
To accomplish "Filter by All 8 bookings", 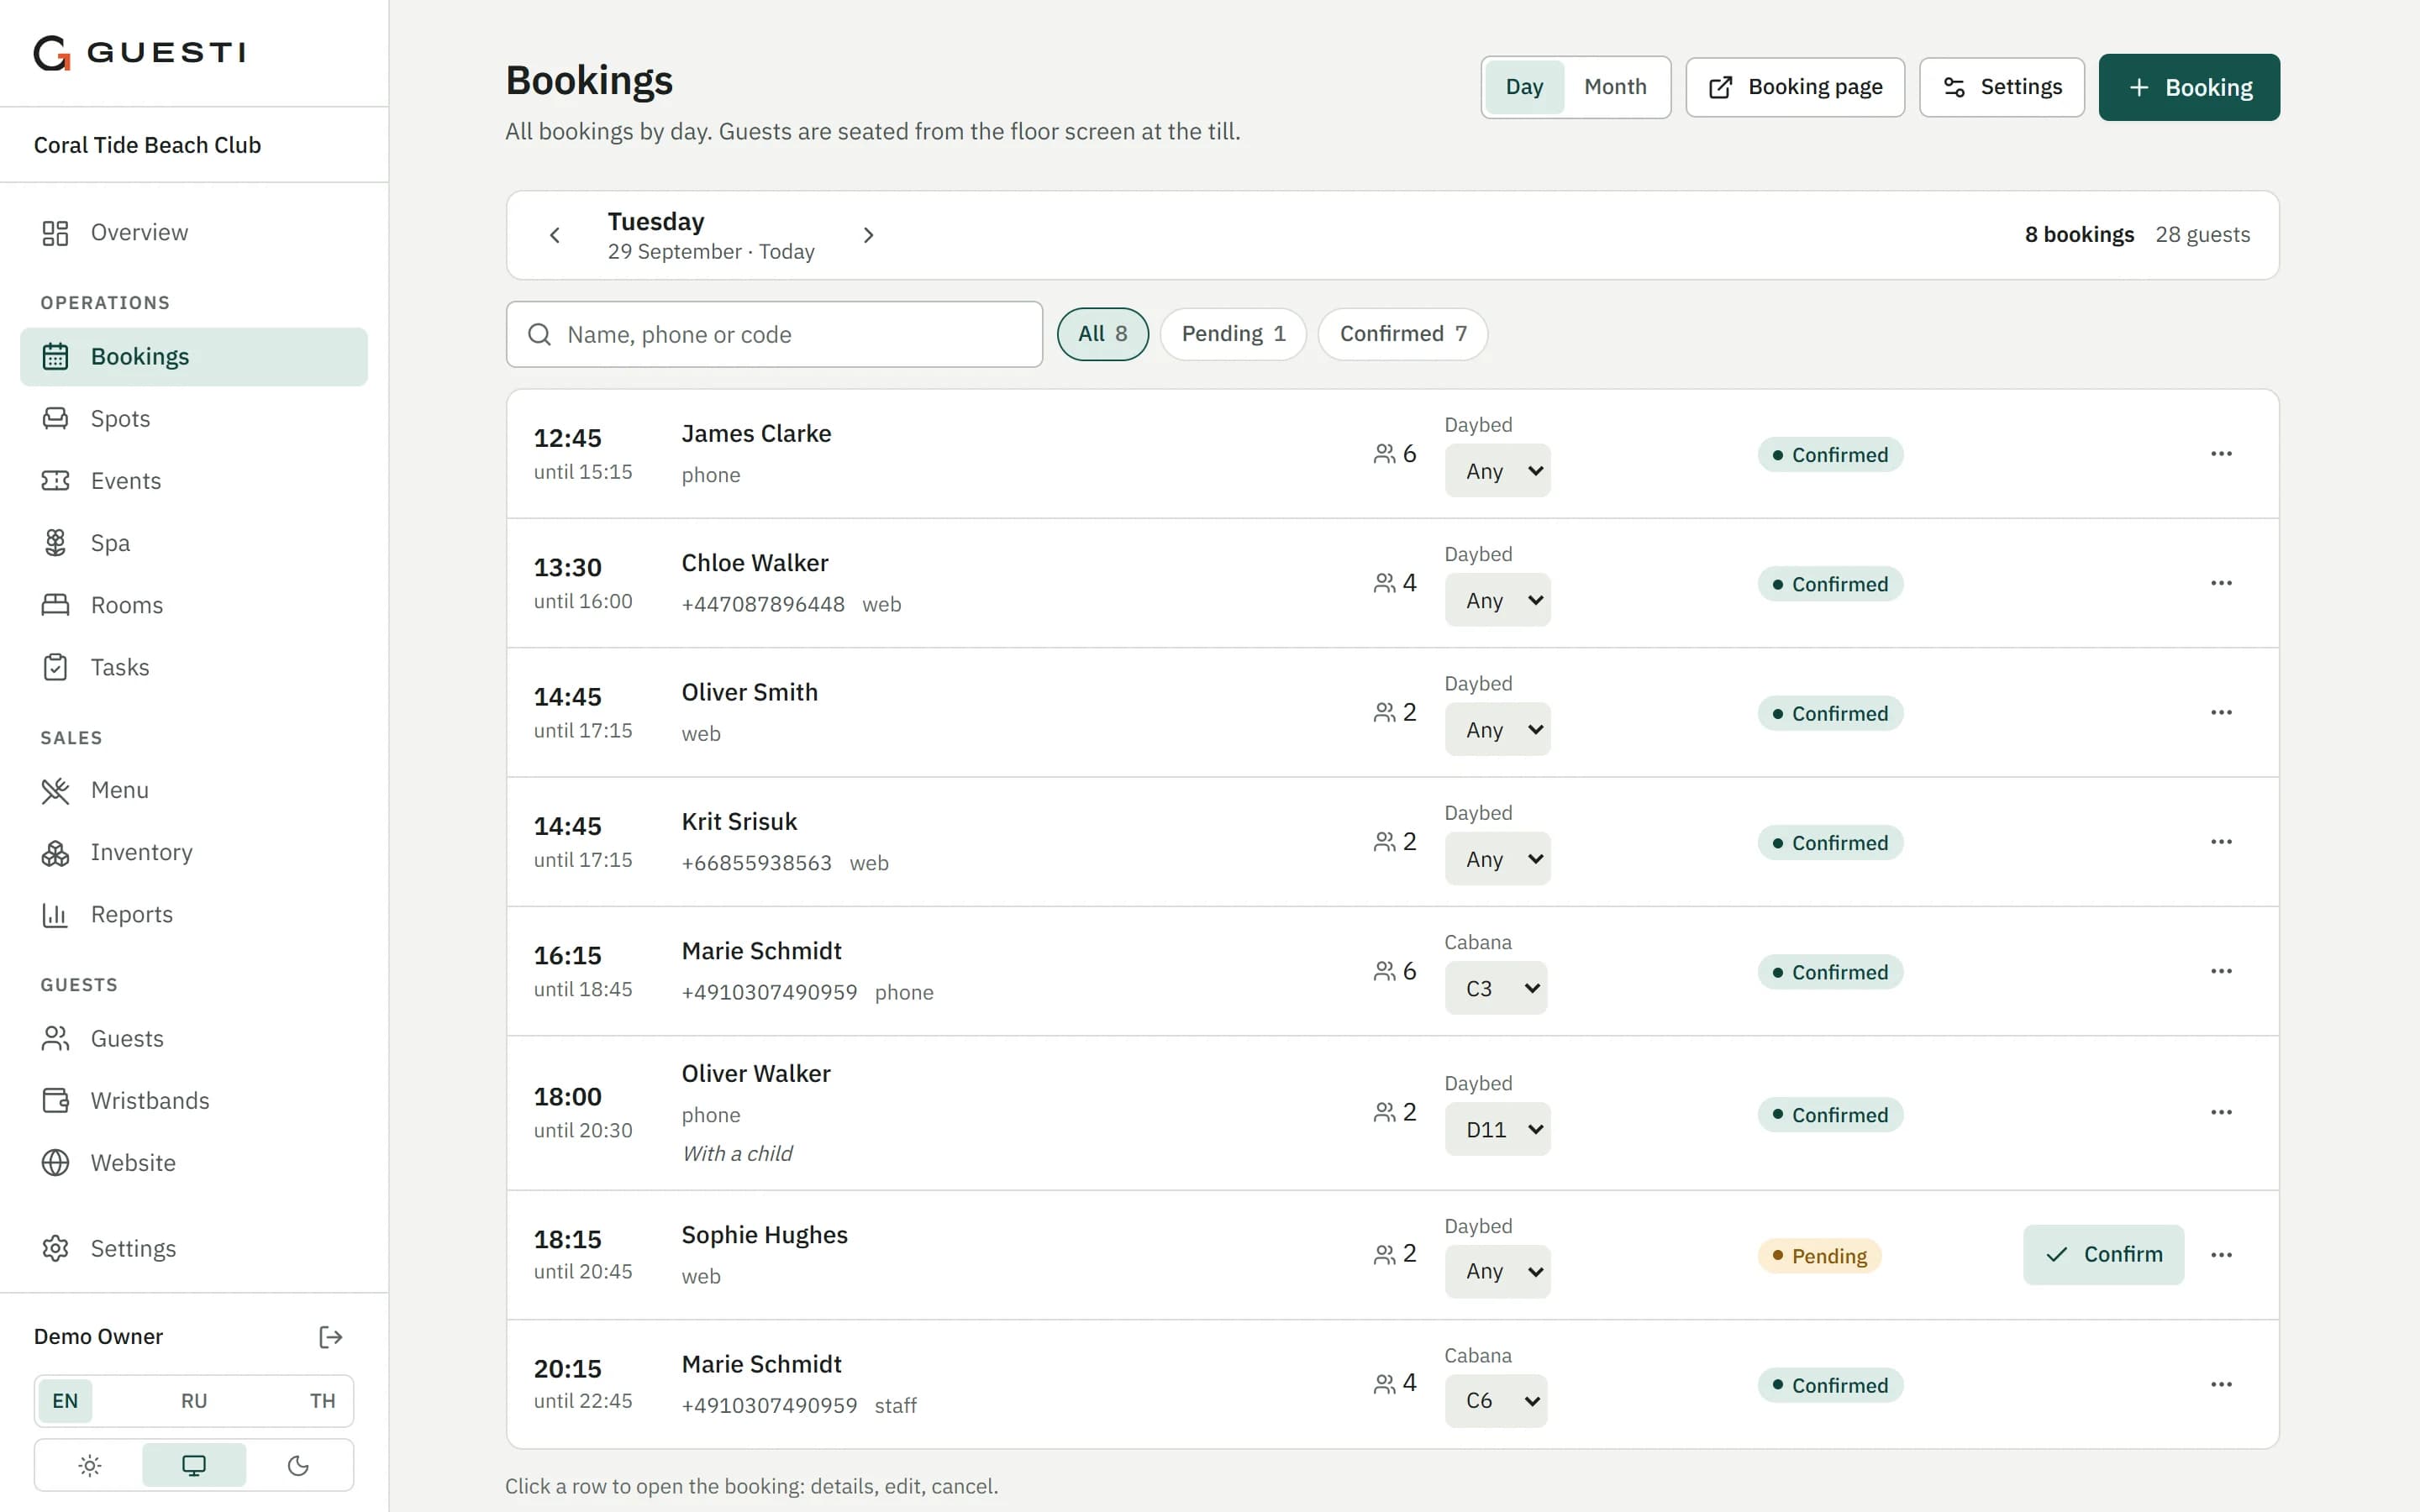I will click(x=1102, y=334).
